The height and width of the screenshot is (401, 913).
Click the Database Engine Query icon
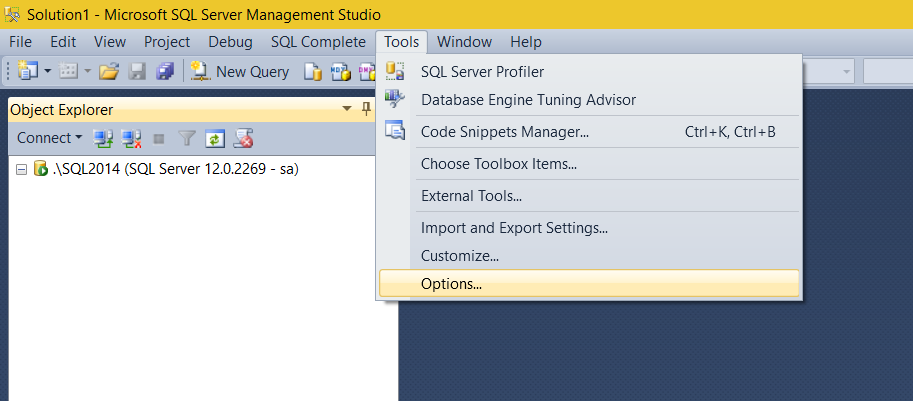pyautogui.click(x=313, y=72)
